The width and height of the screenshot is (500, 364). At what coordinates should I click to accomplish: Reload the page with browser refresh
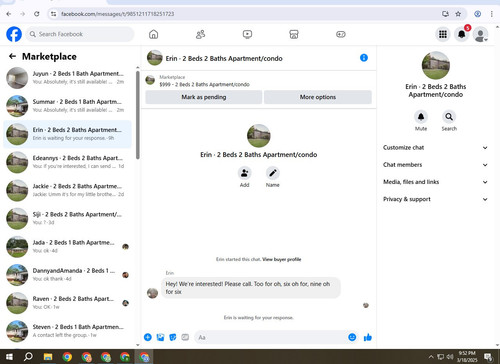click(37, 14)
